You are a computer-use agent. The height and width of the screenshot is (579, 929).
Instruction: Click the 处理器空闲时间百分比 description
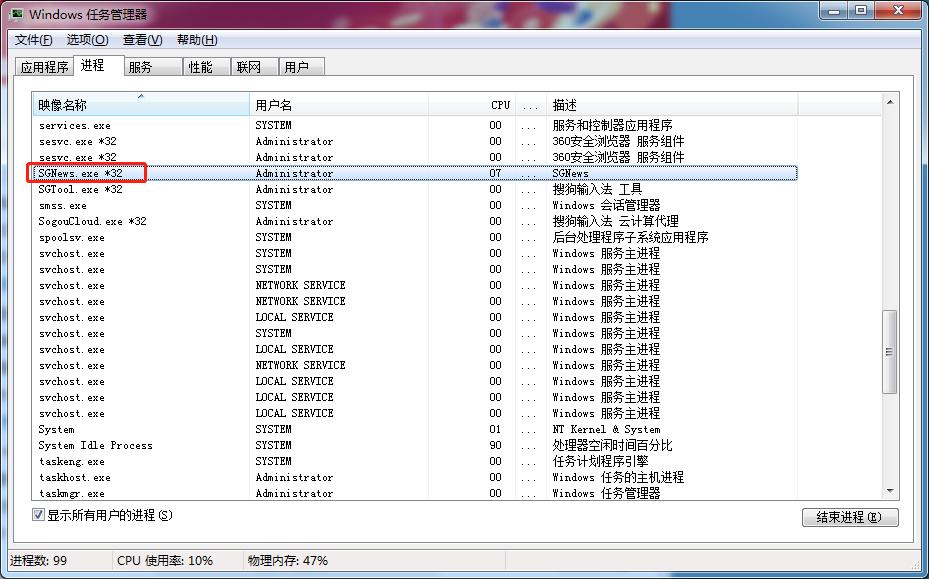coord(612,445)
